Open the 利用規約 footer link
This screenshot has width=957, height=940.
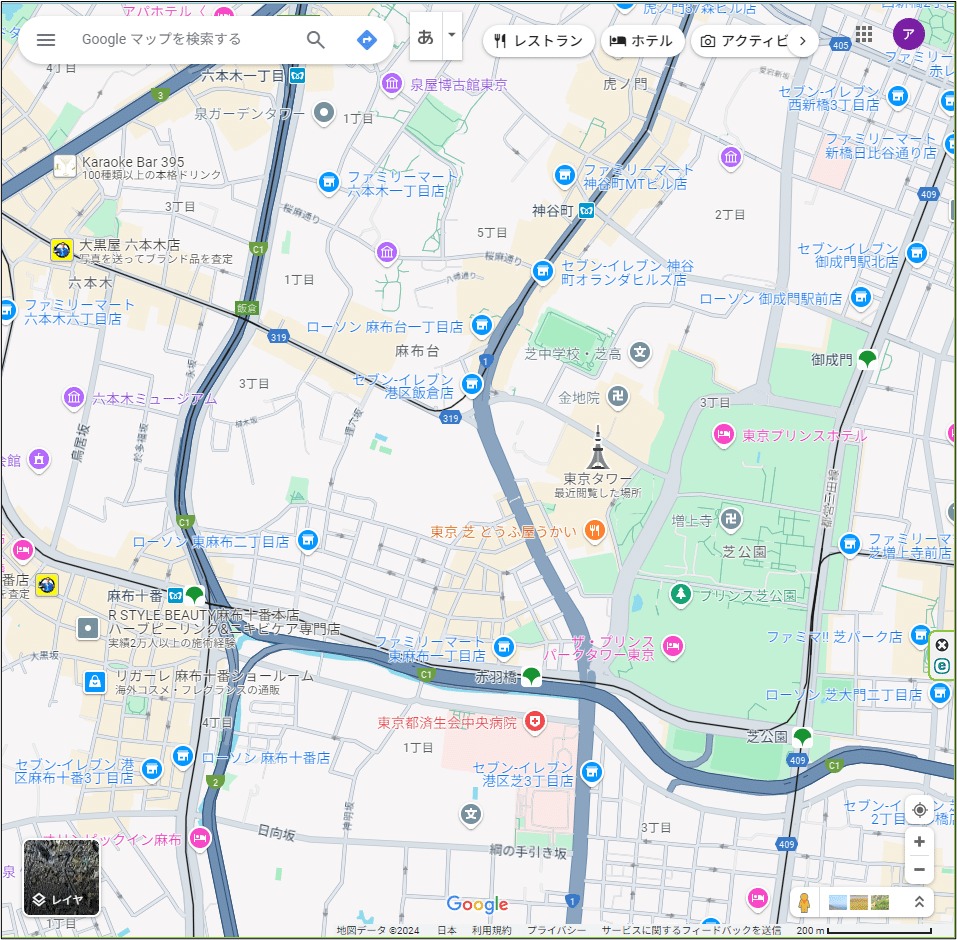(492, 930)
